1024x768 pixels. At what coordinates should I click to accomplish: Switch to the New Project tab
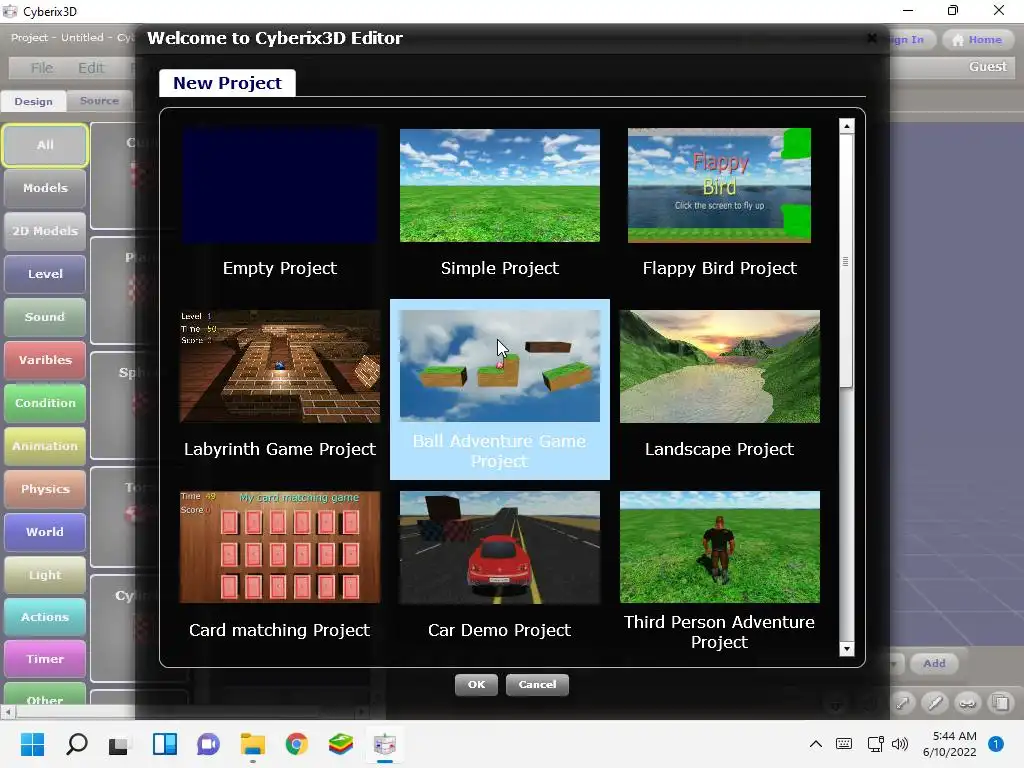[x=227, y=83]
